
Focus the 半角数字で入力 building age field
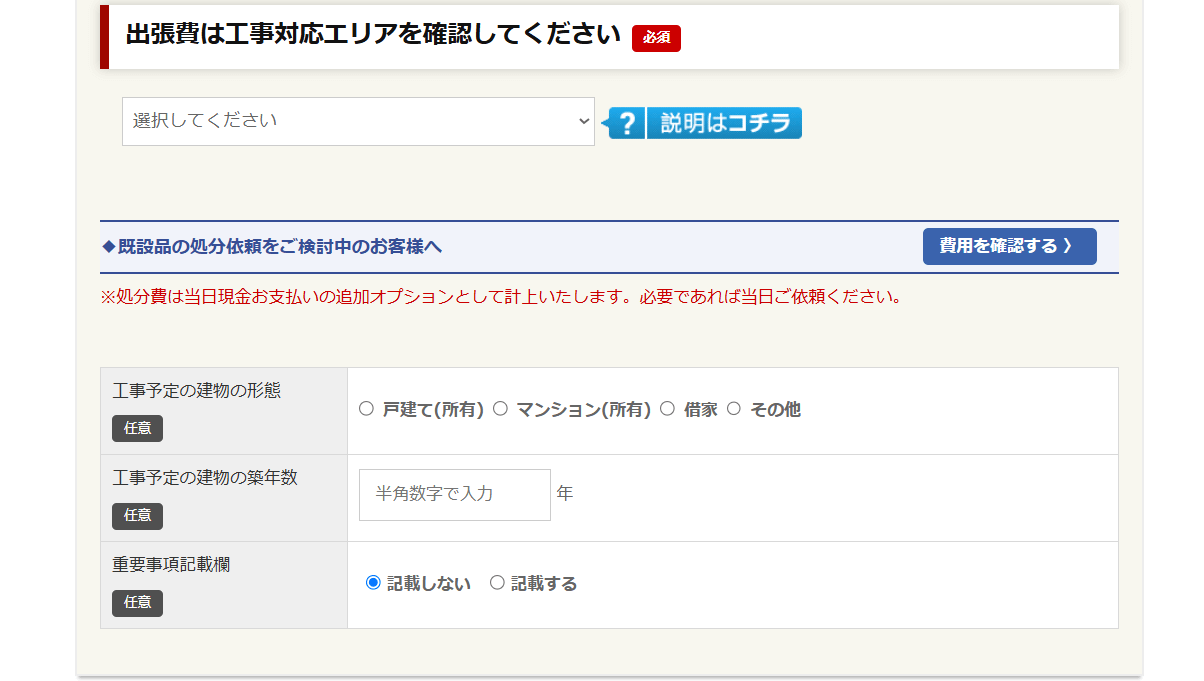click(x=454, y=494)
